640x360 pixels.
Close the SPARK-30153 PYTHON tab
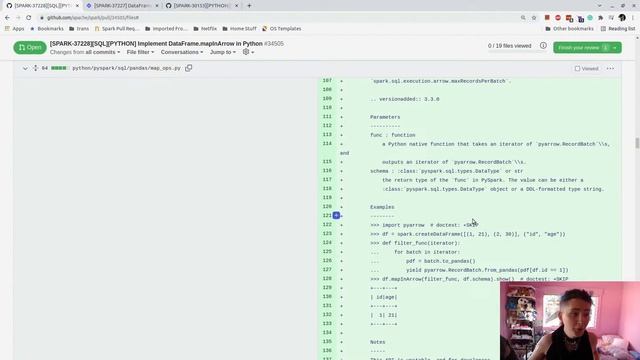236,6
